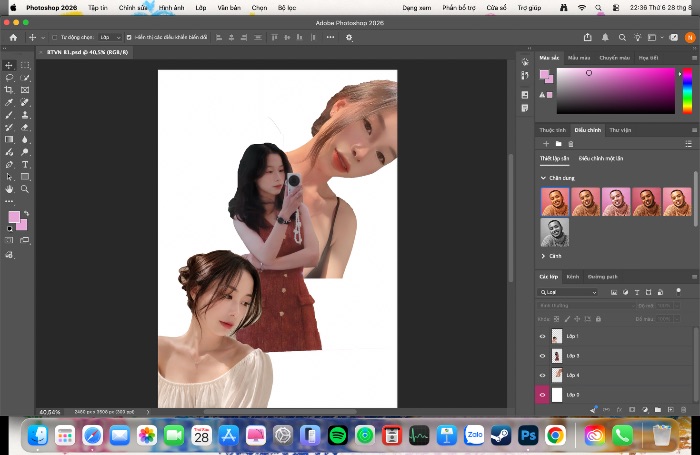Hide layer Lớp 4 with its eye
Screen dimensions: 700x455
(542, 376)
